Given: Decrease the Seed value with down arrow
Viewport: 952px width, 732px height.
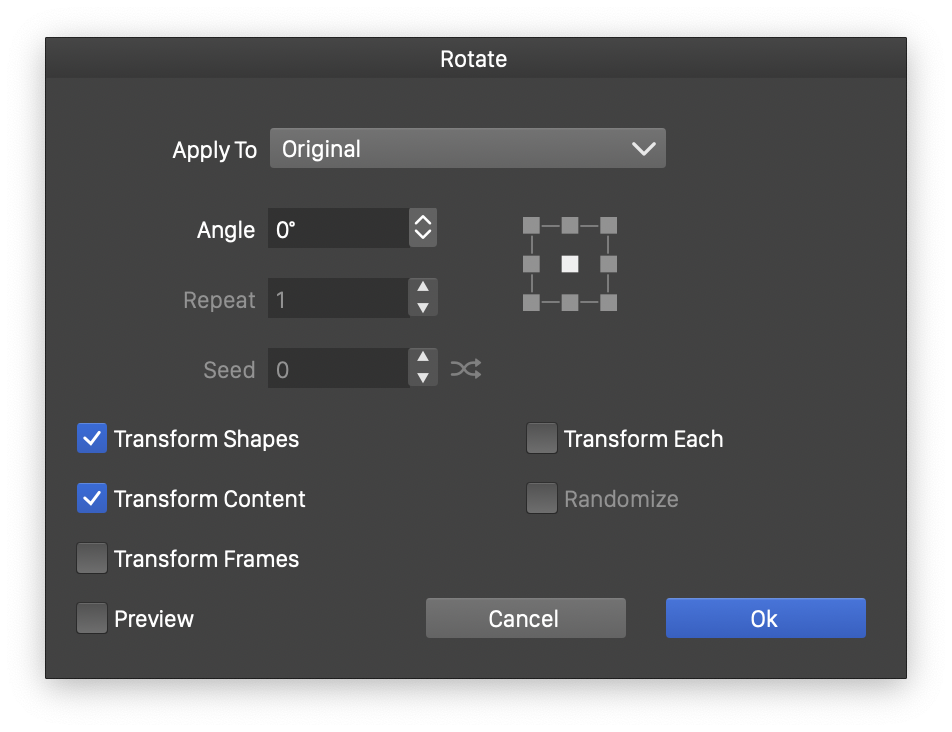Looking at the screenshot, I should point(423,378).
